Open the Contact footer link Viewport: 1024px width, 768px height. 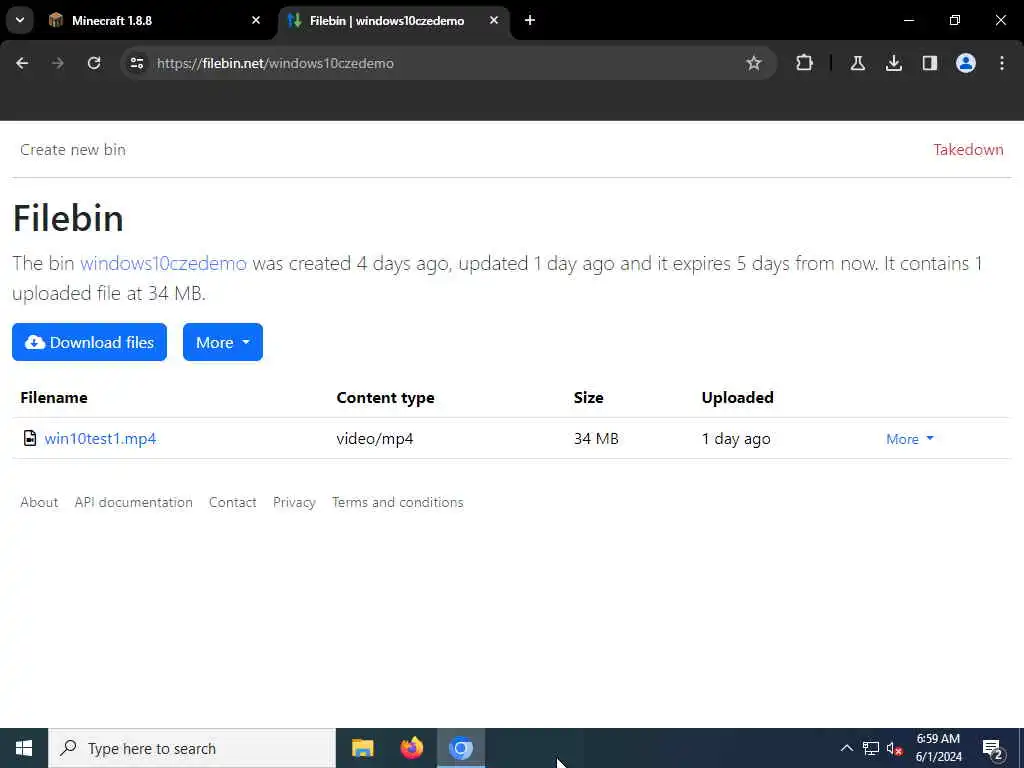(x=232, y=502)
